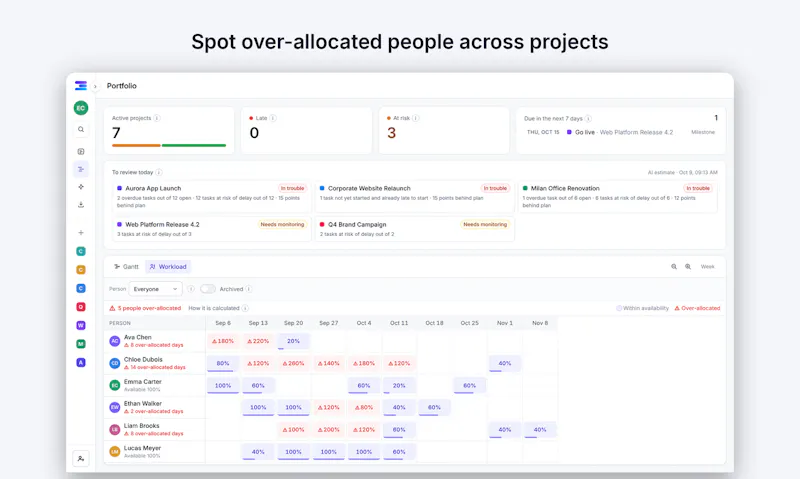Viewport: 800px width, 479px height.
Task: Select Lucas Meyer person row
Action: coord(155,451)
